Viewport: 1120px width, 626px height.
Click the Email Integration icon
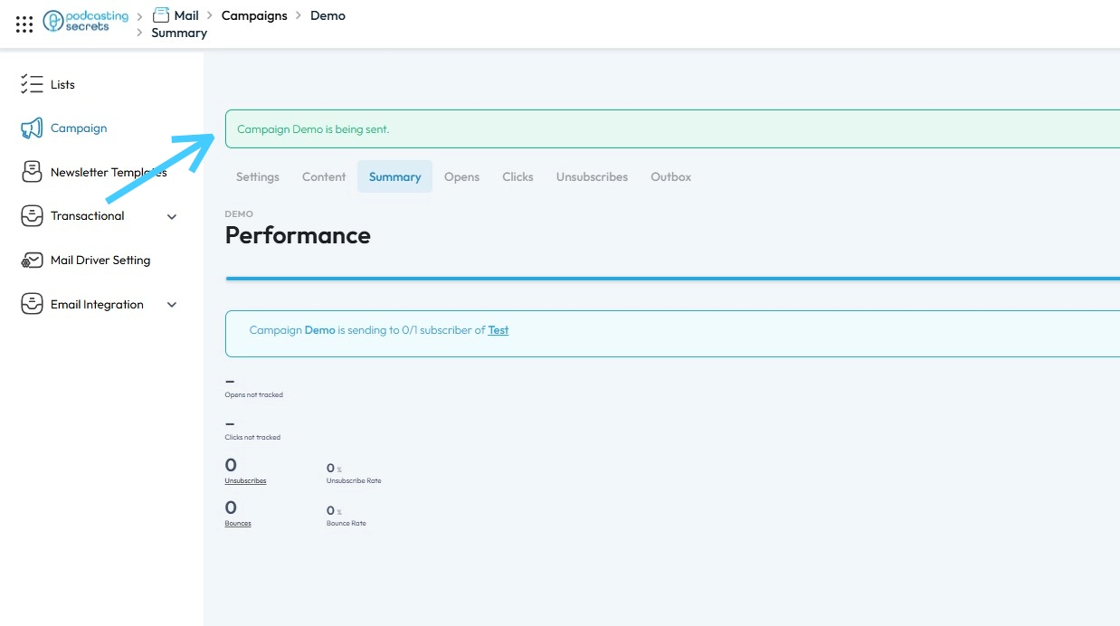pos(31,304)
